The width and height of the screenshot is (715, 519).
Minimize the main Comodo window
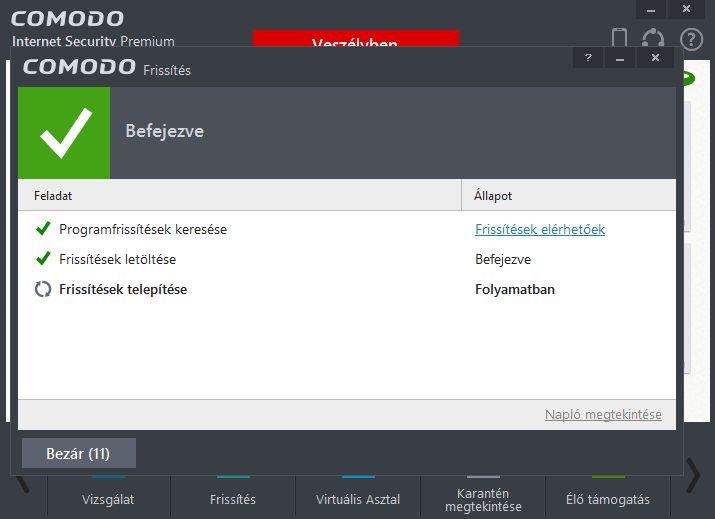[x=651, y=9]
